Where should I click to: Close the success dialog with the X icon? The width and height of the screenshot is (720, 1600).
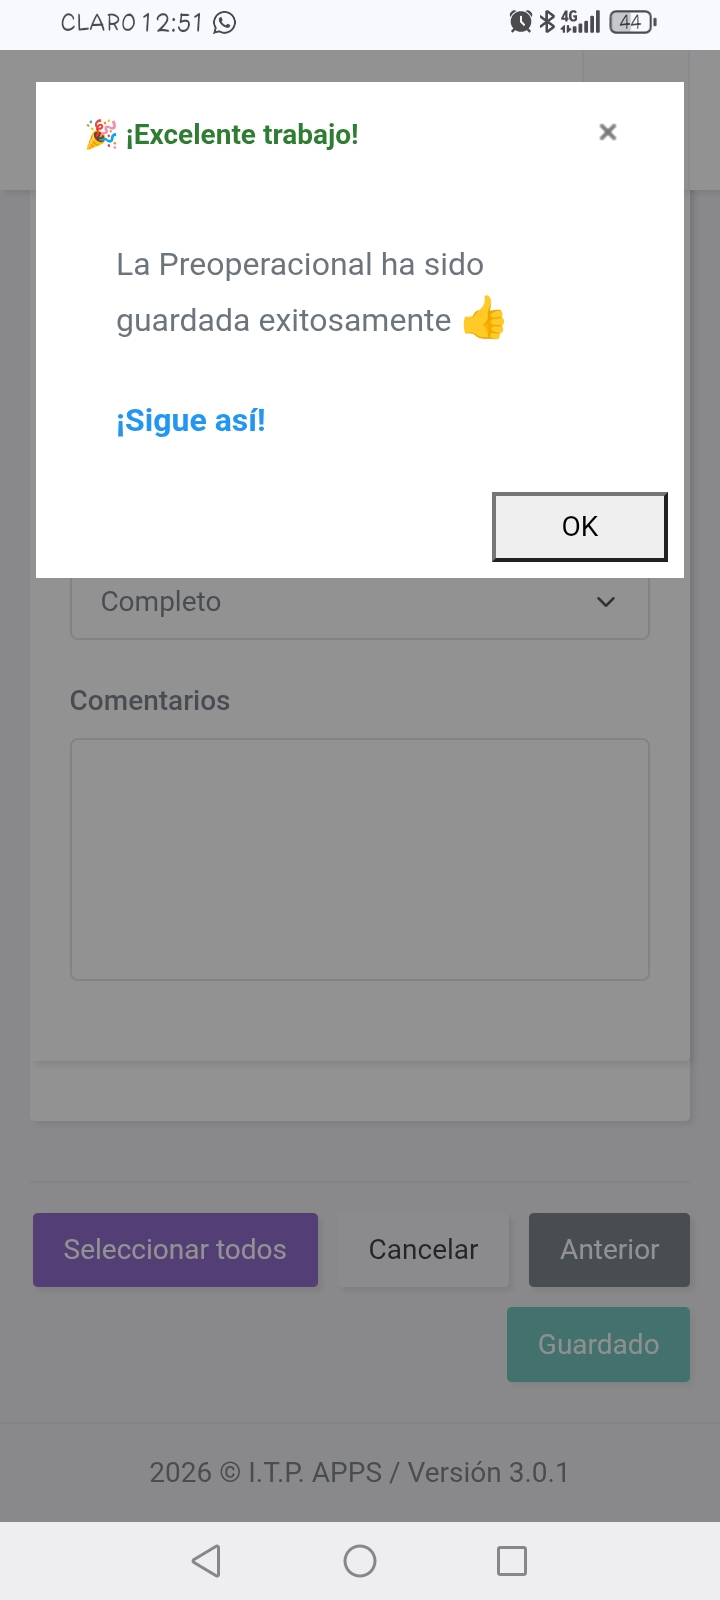(607, 132)
